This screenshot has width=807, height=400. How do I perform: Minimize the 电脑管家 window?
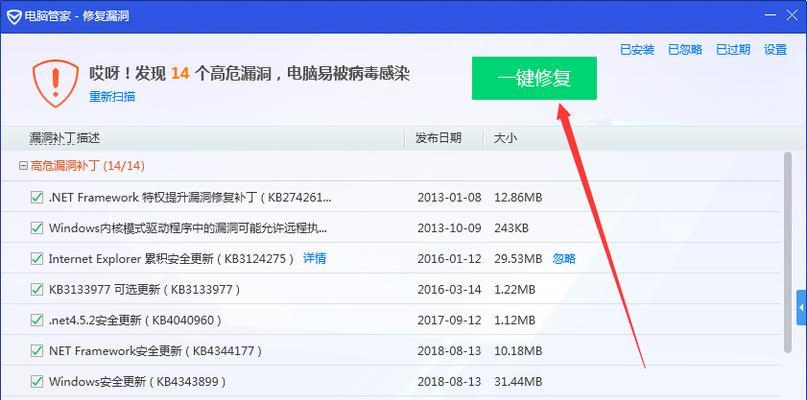click(770, 15)
